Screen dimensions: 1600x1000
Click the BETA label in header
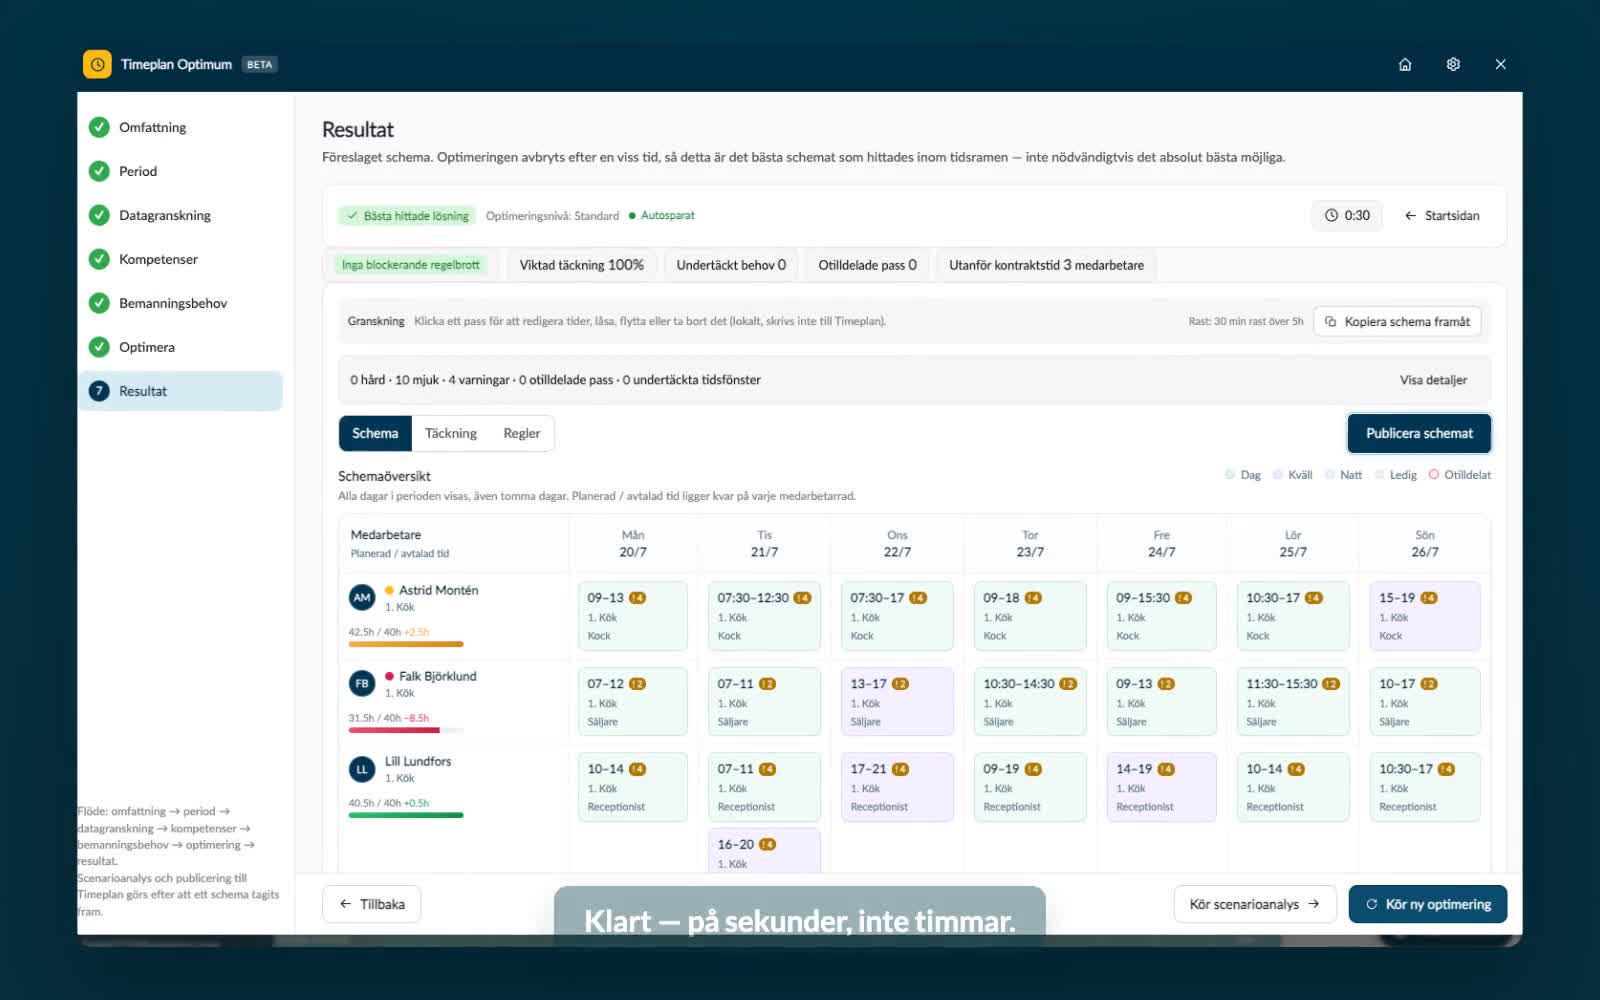click(260, 64)
